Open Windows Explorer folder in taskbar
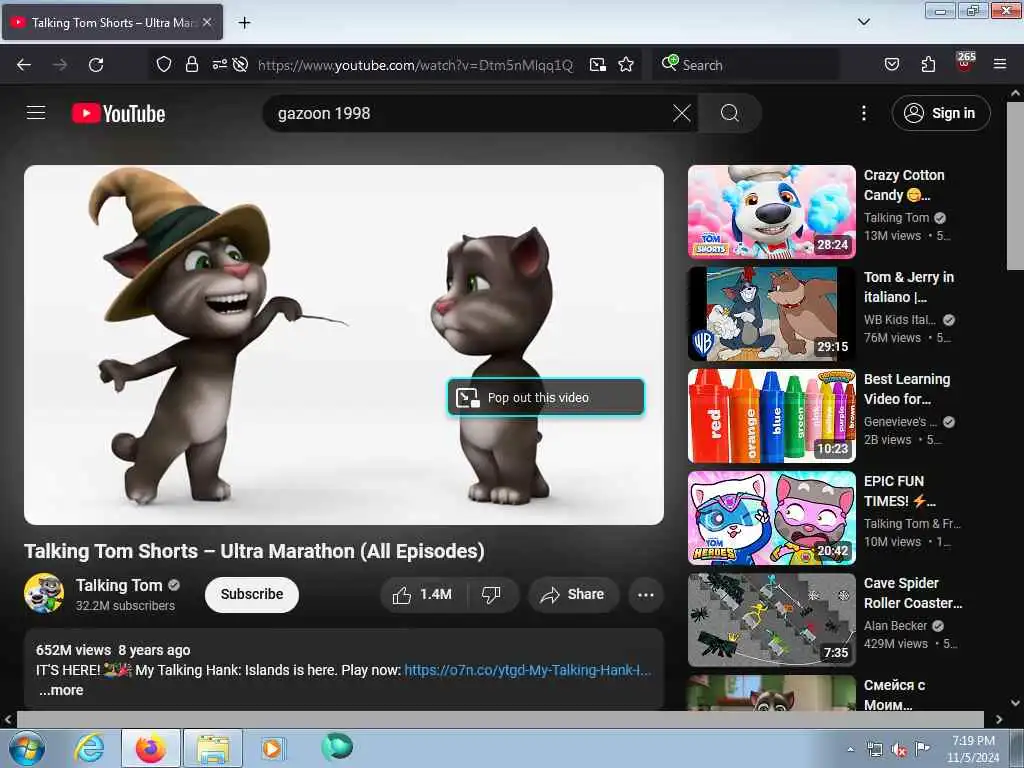 pos(213,748)
